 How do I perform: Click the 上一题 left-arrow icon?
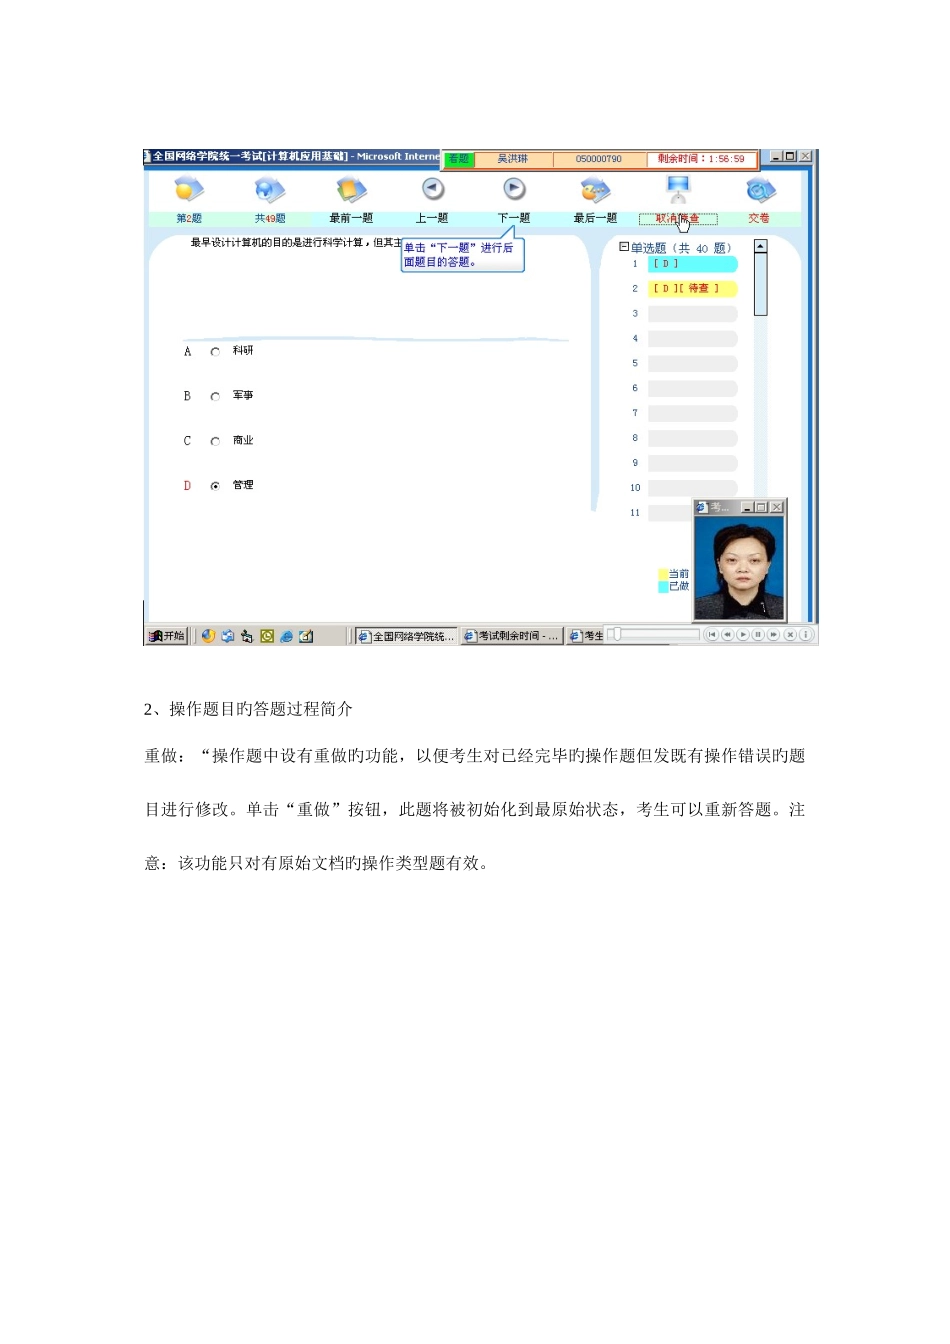(432, 189)
